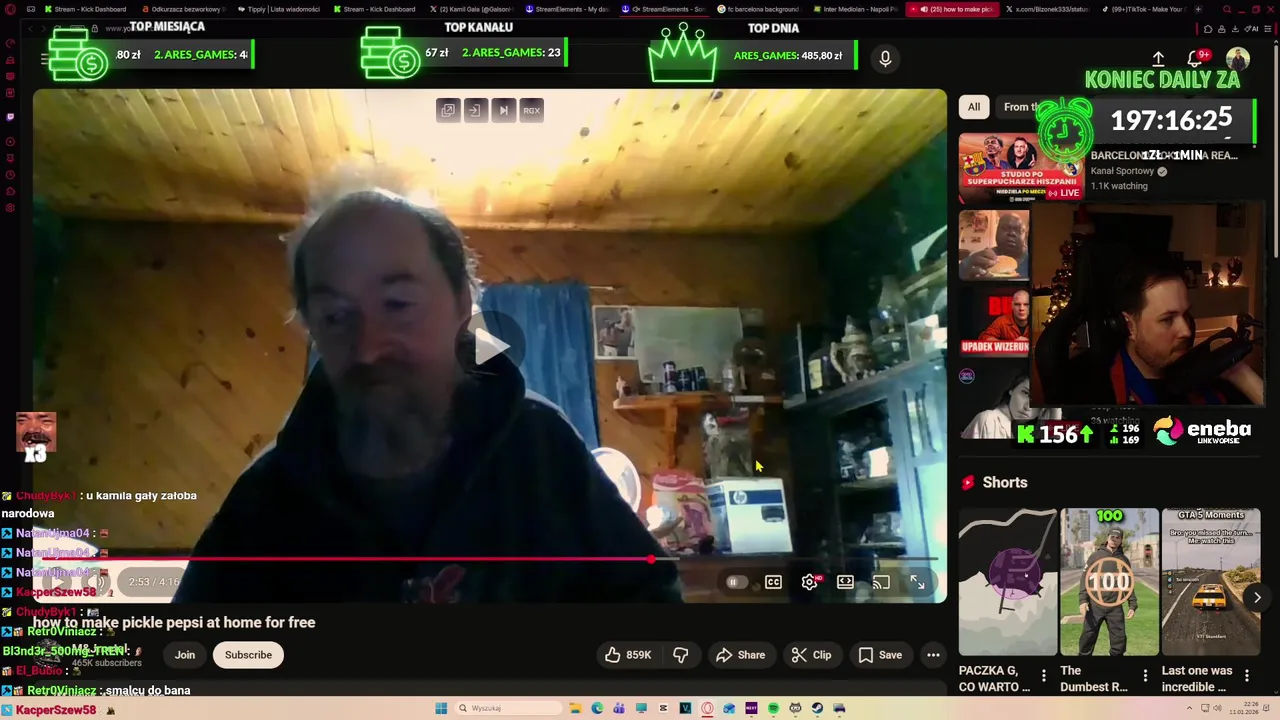
Task: Open Microsoft Edge from taskbar
Action: [x=597, y=708]
